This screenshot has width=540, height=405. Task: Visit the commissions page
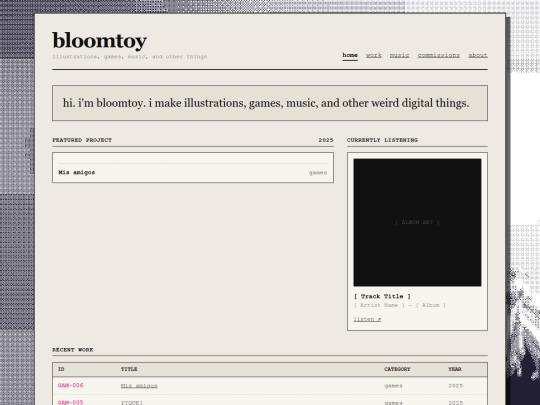[x=439, y=55]
